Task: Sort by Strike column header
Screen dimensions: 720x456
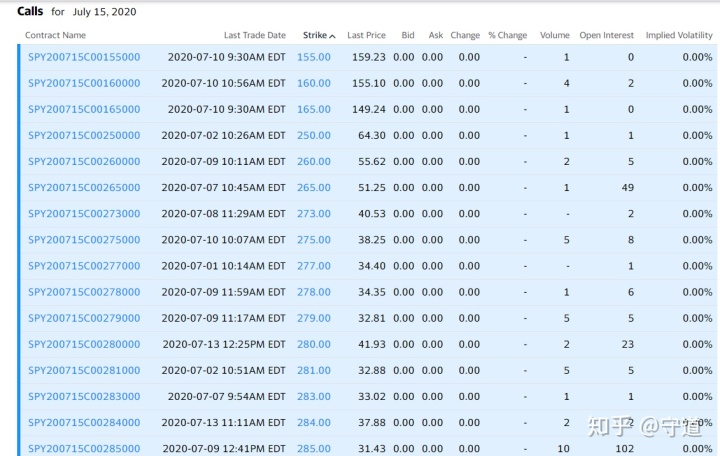Action: 315,35
